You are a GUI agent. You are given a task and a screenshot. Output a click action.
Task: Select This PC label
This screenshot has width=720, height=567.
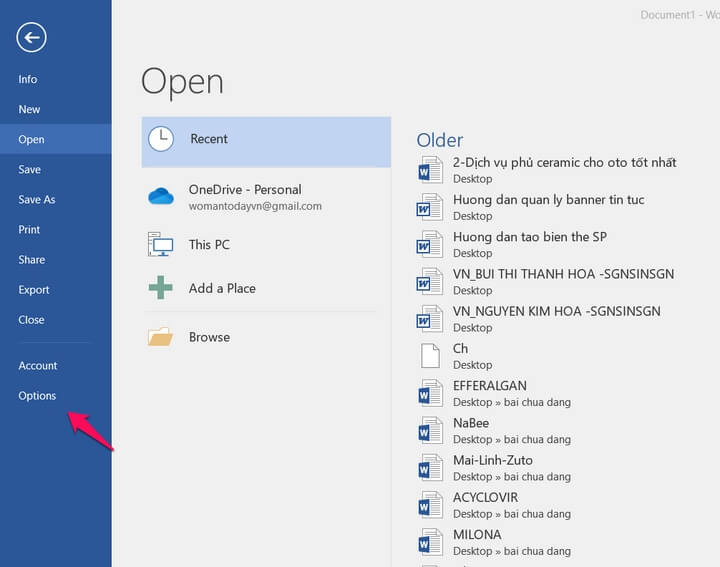(209, 245)
